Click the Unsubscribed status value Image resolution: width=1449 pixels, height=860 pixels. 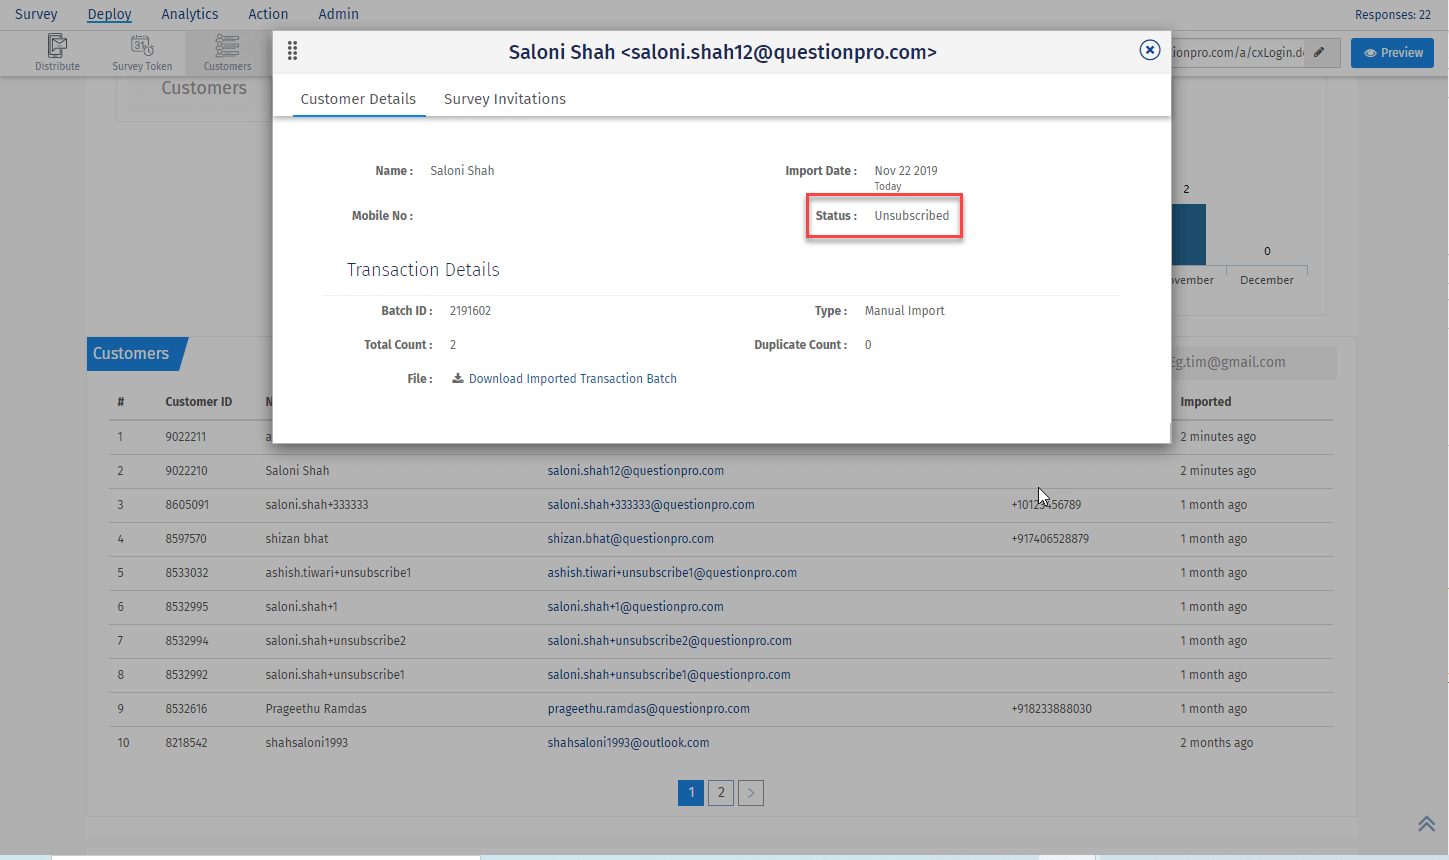912,215
